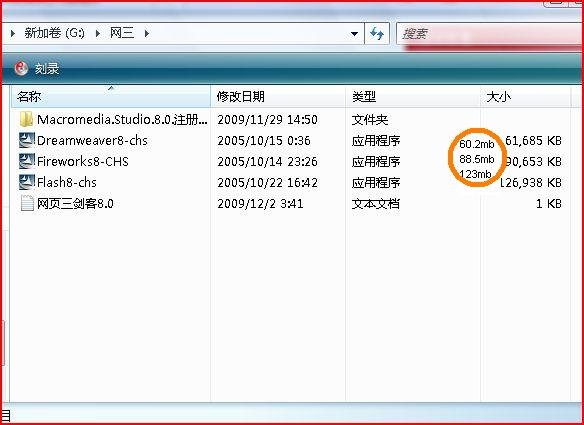Click the date 2005/10/14 23:26

(x=267, y=161)
